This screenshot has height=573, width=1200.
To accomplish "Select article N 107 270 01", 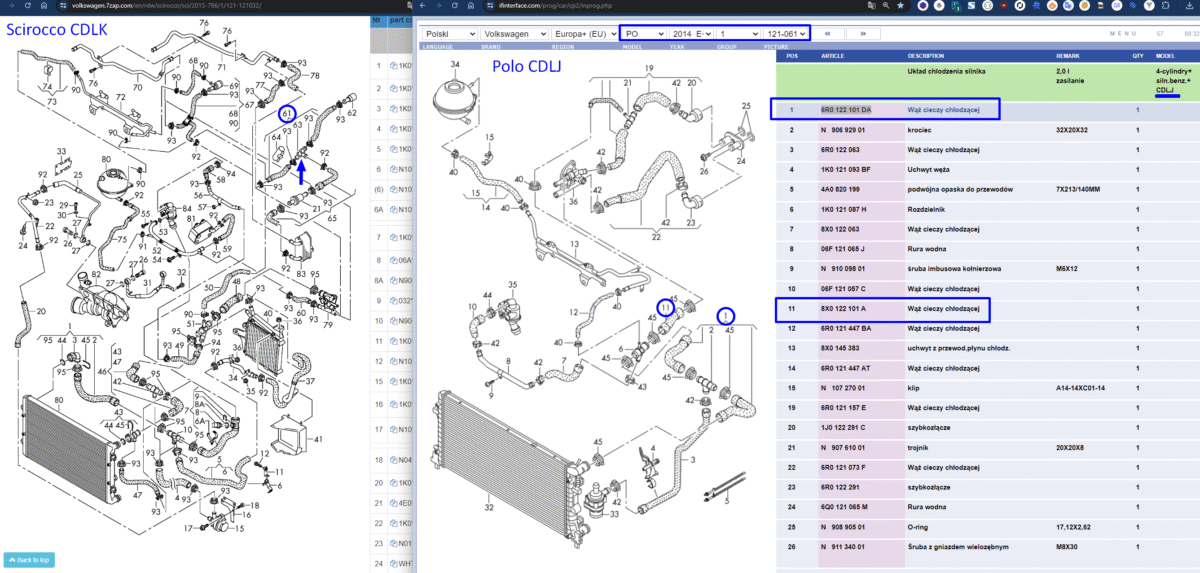I will 842,386.
